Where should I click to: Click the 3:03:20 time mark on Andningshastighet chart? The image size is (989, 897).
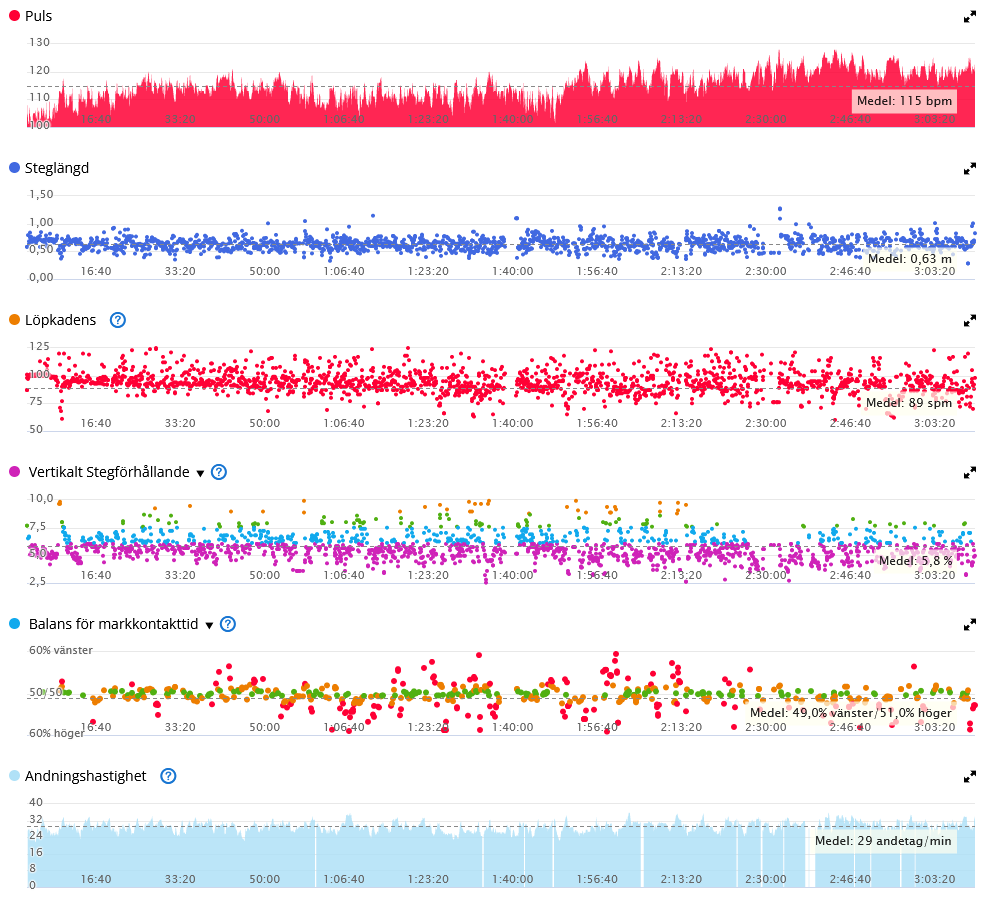click(935, 879)
